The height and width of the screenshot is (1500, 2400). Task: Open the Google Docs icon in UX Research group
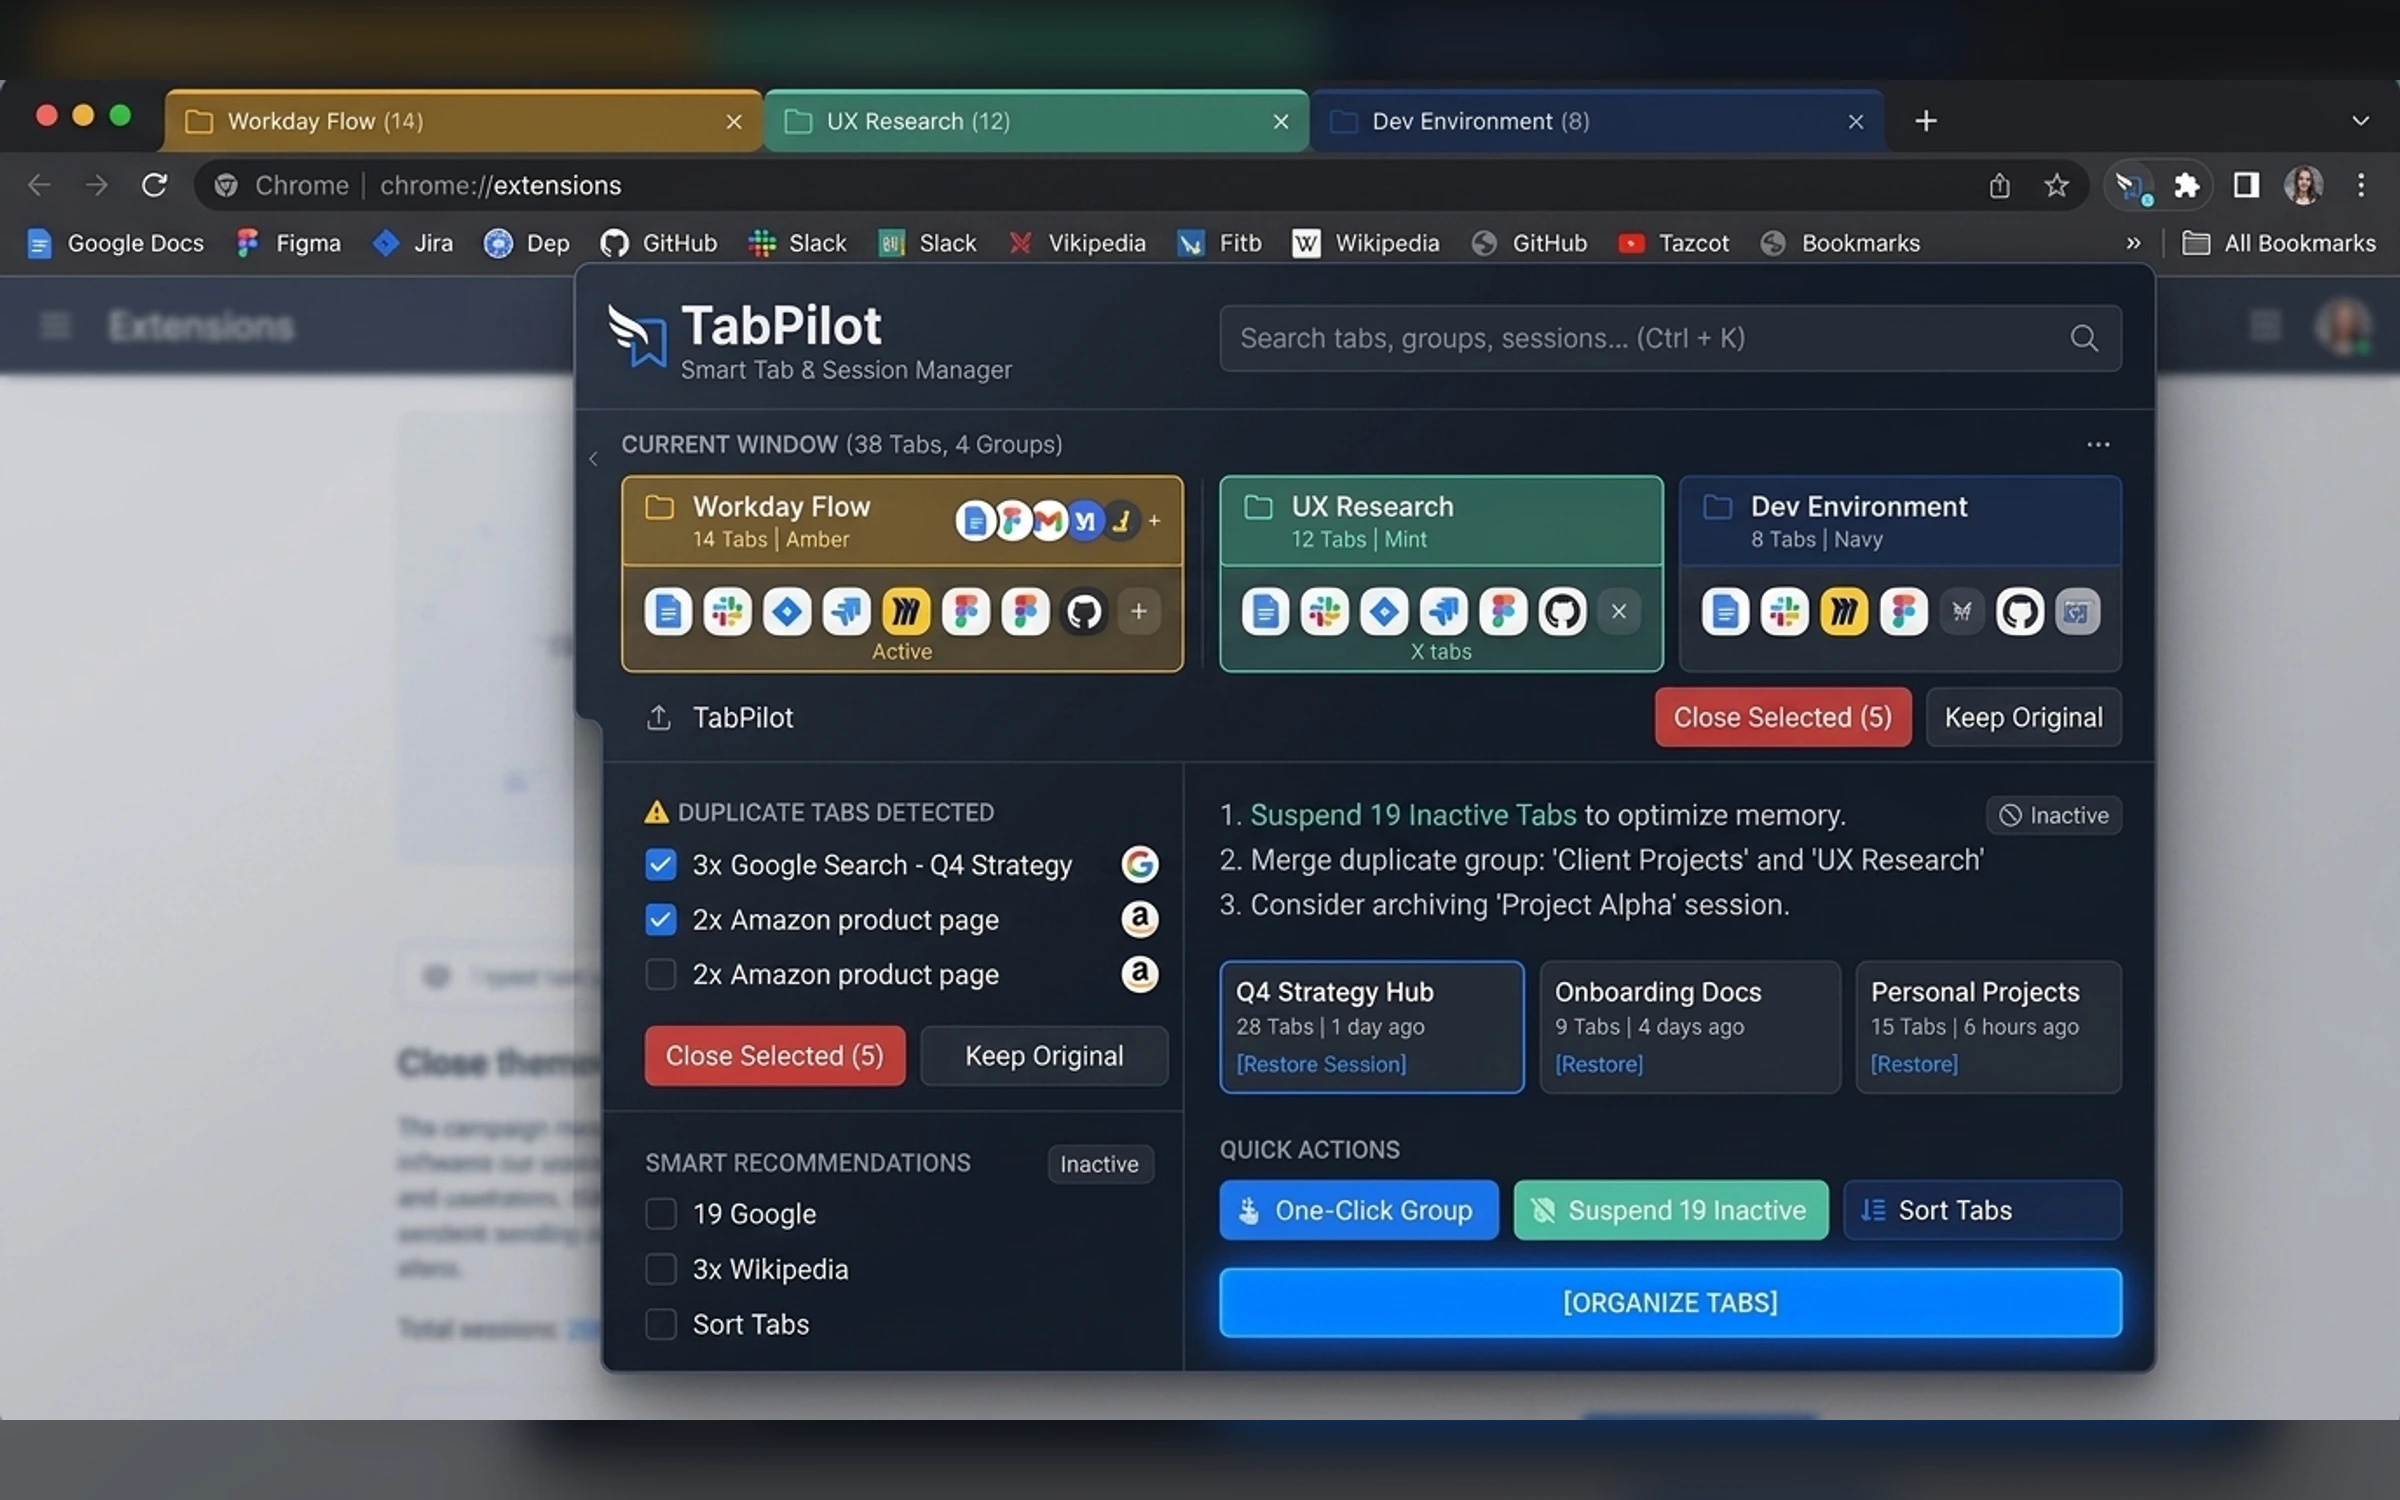tap(1265, 611)
